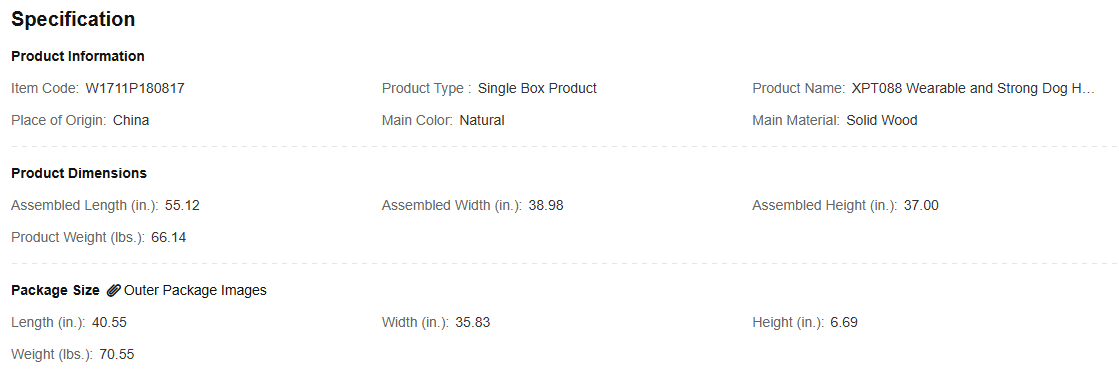Click the Assembled Width value 38.98
Viewport: 1119px width, 379px height.
pyautogui.click(x=546, y=206)
